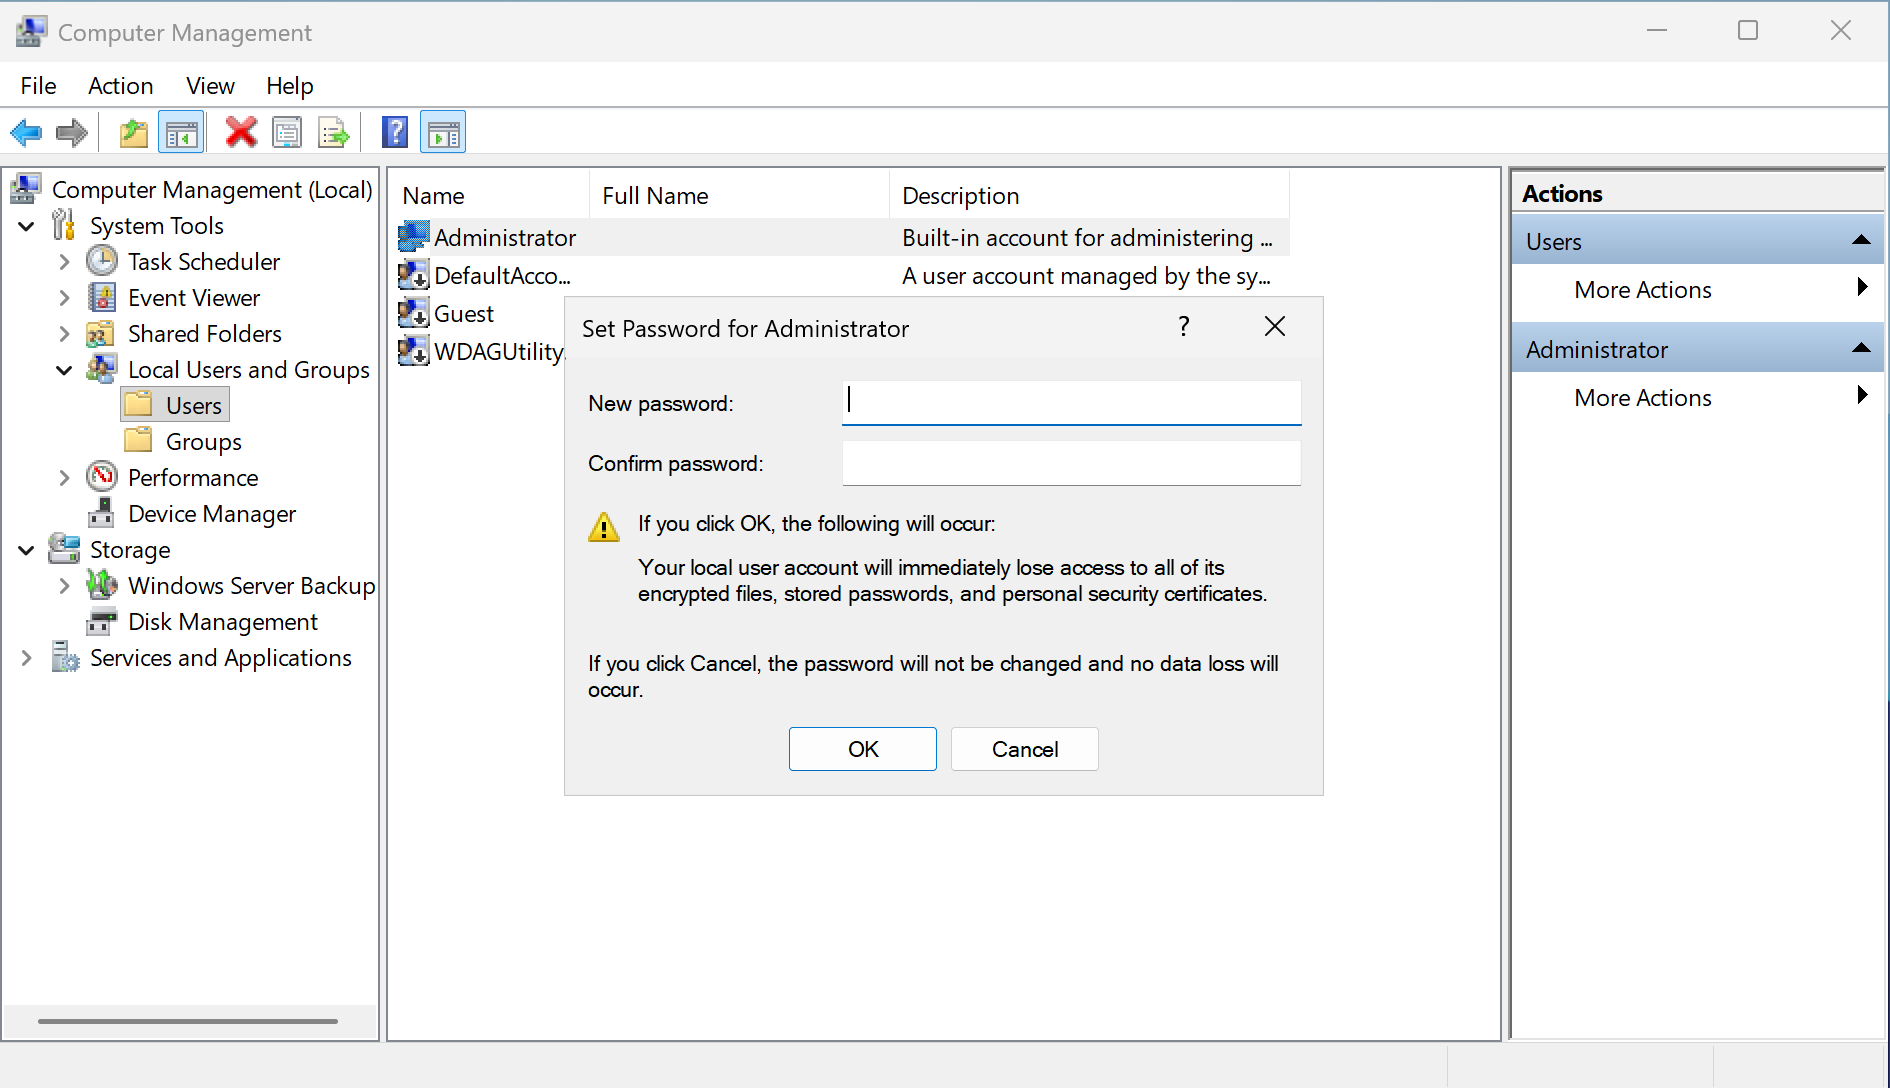Click the Performance monitor icon
1890x1088 pixels.
click(x=102, y=476)
